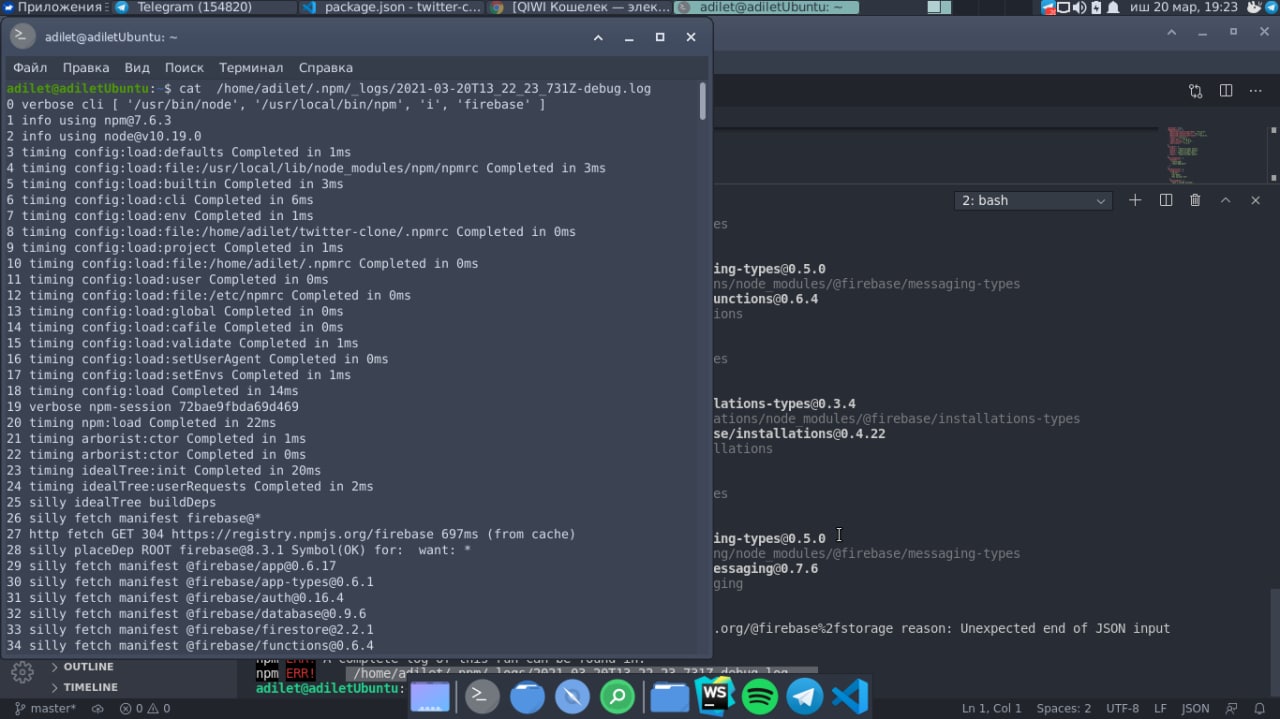Switch to adilet@adiletUbuntu taskbar window
The image size is (1280, 719).
[x=767, y=7]
